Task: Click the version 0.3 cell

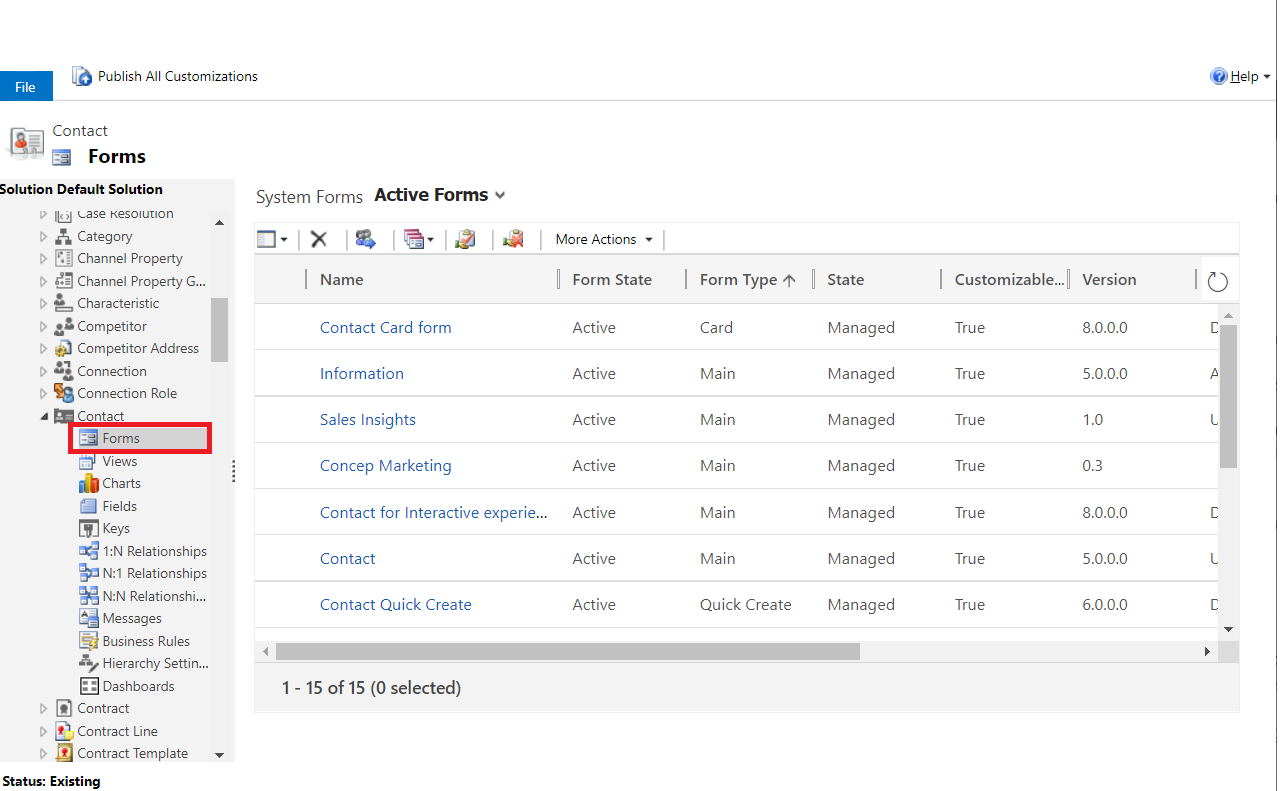Action: [x=1093, y=465]
